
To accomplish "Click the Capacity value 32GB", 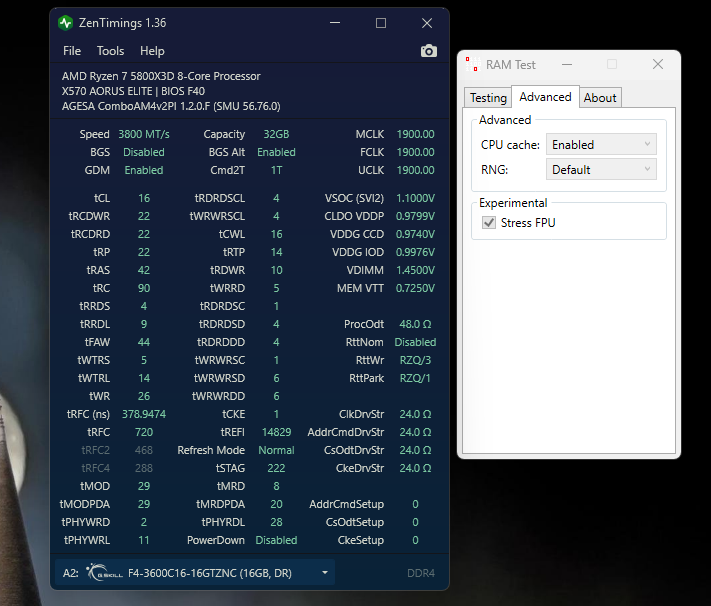I will point(276,134).
